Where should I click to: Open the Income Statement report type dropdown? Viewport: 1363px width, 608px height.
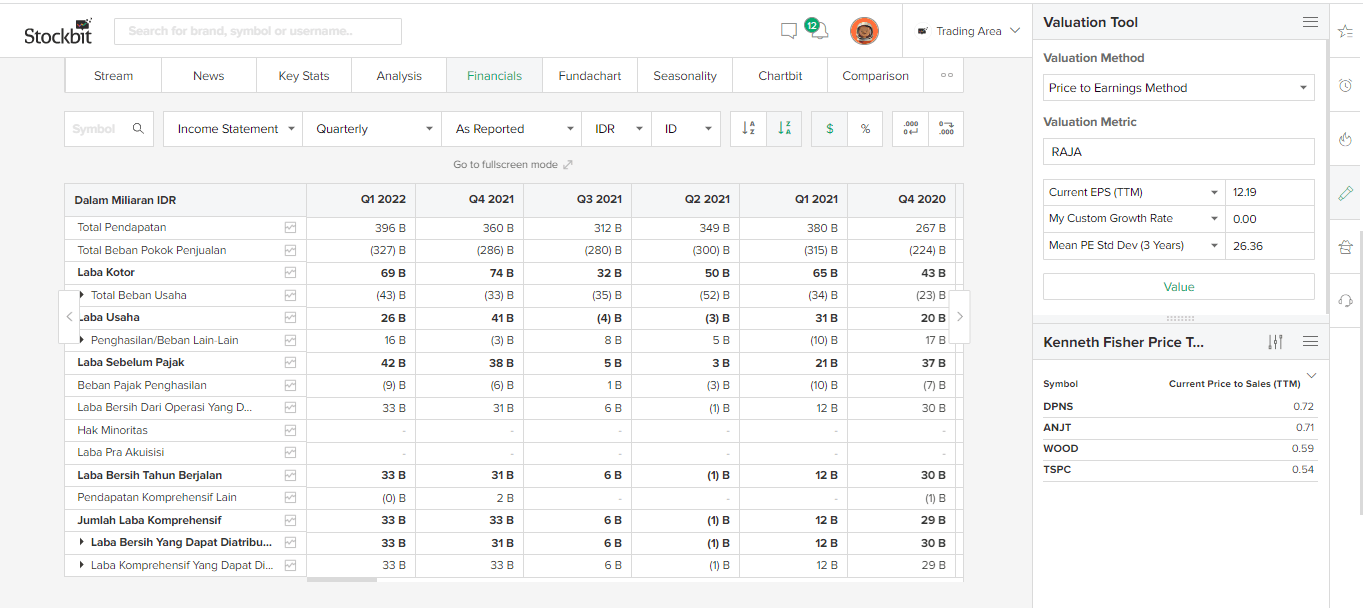pyautogui.click(x=233, y=129)
